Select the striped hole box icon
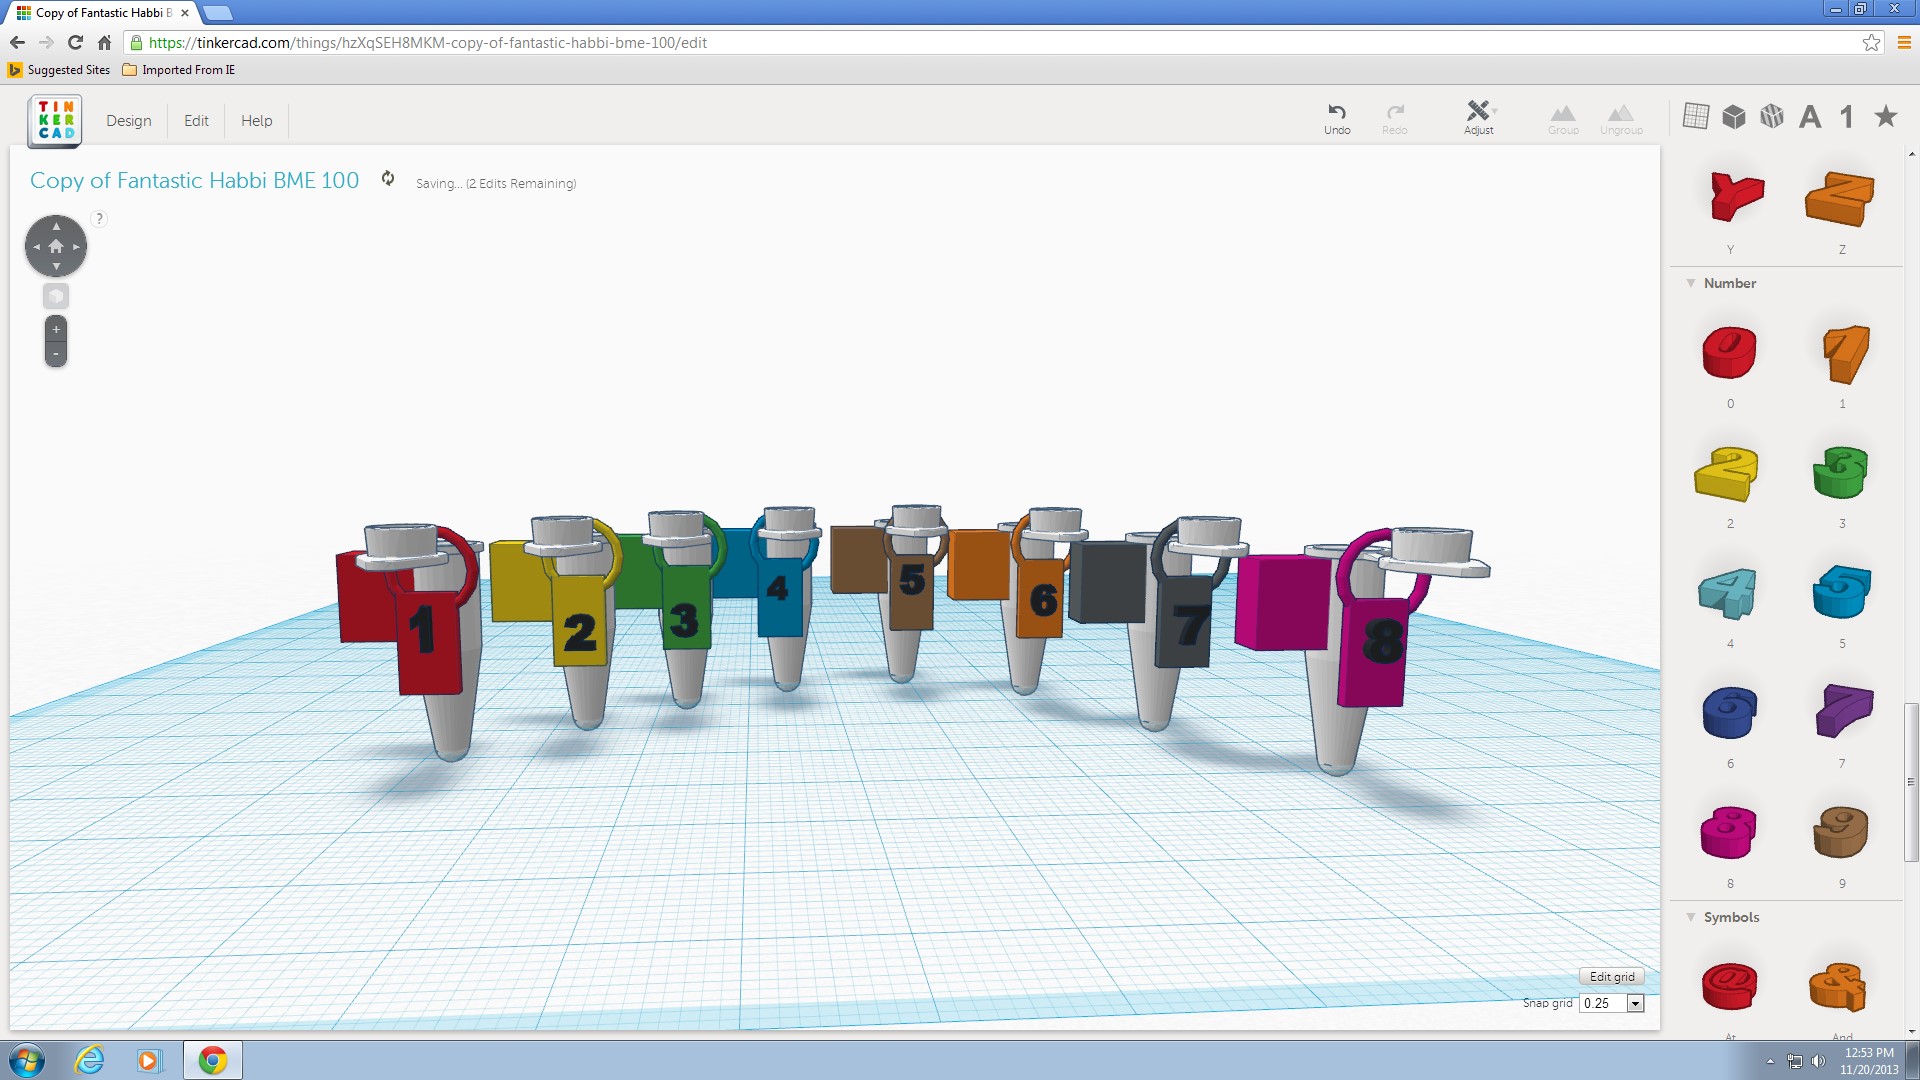The height and width of the screenshot is (1080, 1920). tap(1772, 116)
